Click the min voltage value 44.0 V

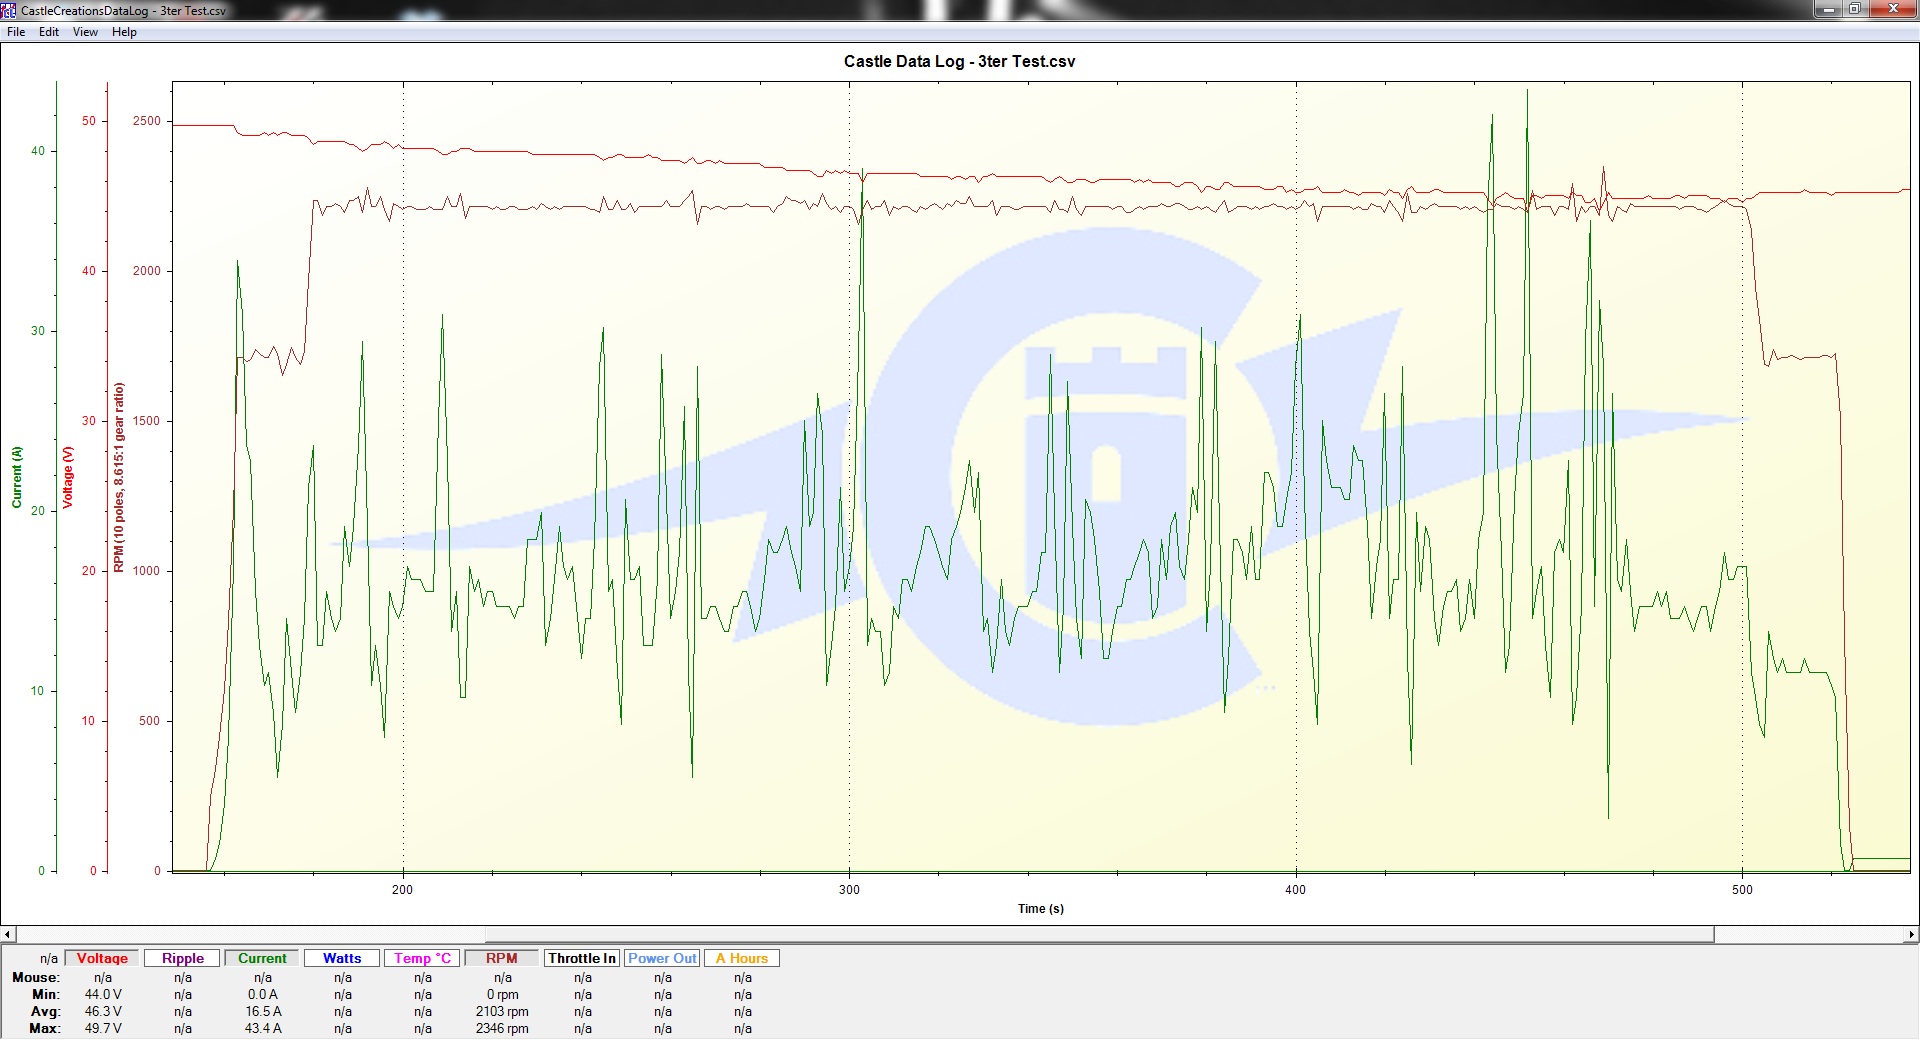tap(103, 994)
